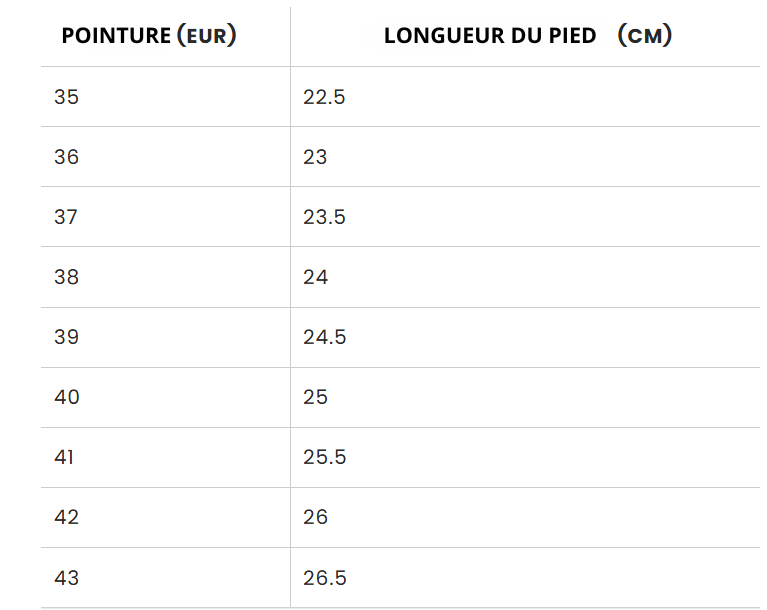Viewport: 767px width, 610px height.
Task: Select the 26 foot length cell
Action: 525,517
